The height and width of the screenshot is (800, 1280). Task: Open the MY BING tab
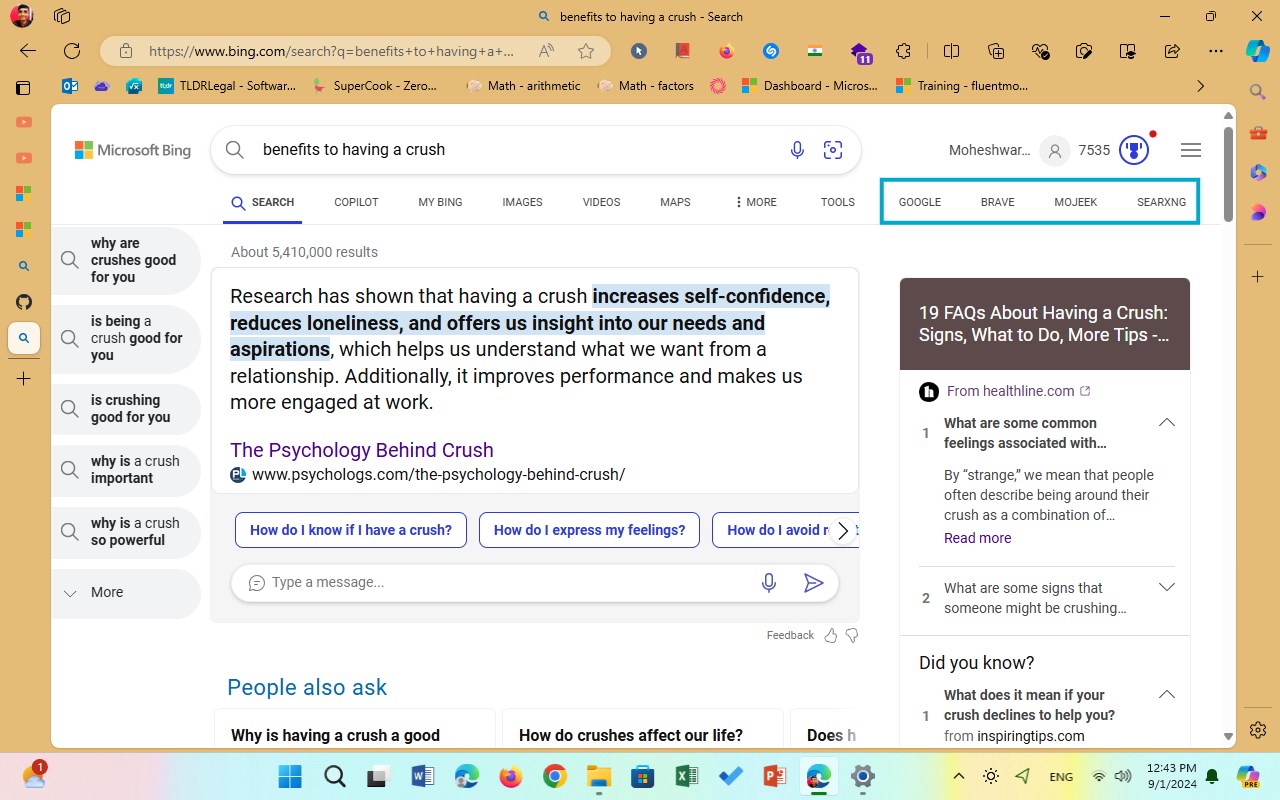[x=440, y=202]
